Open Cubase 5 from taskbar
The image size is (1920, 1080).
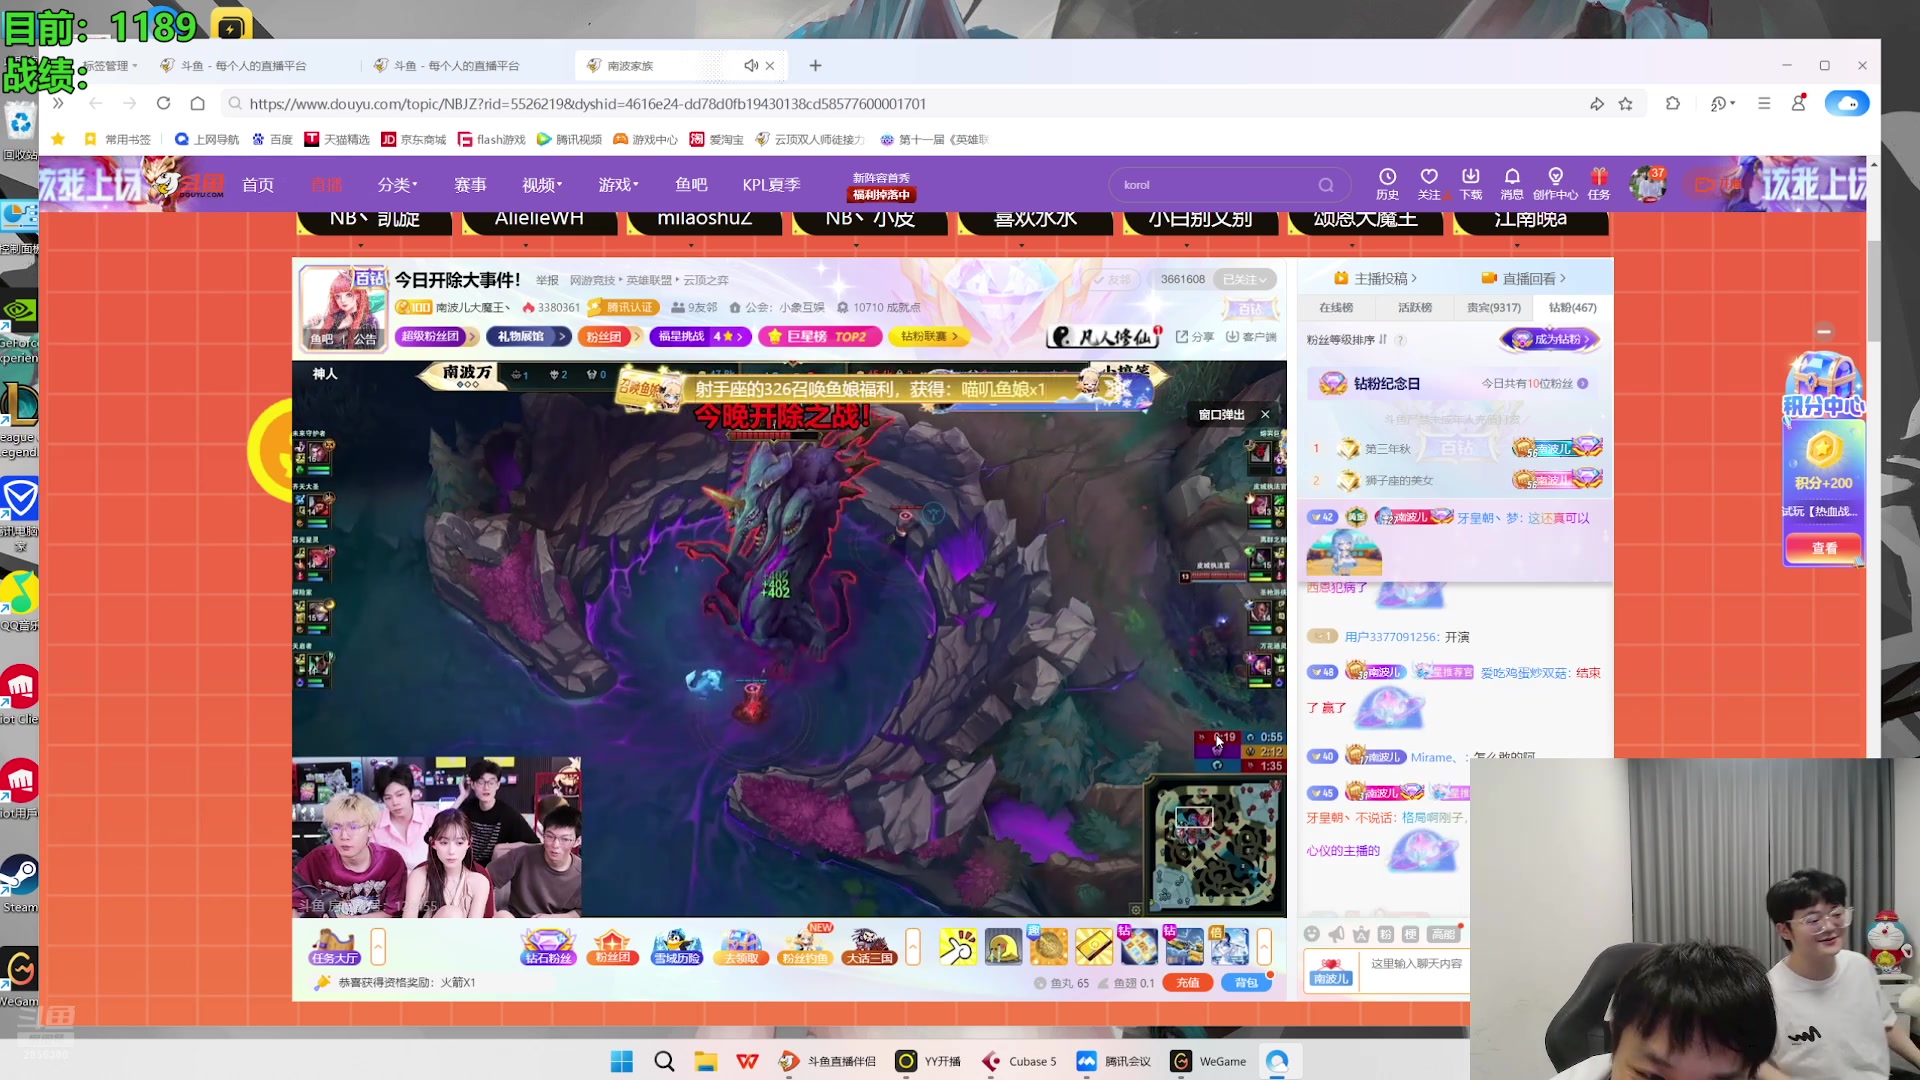1019,1061
